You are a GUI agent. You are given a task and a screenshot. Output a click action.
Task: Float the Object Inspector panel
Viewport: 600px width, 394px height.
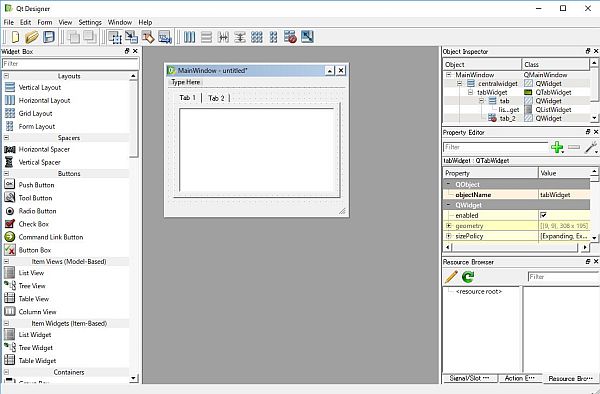pyautogui.click(x=587, y=51)
